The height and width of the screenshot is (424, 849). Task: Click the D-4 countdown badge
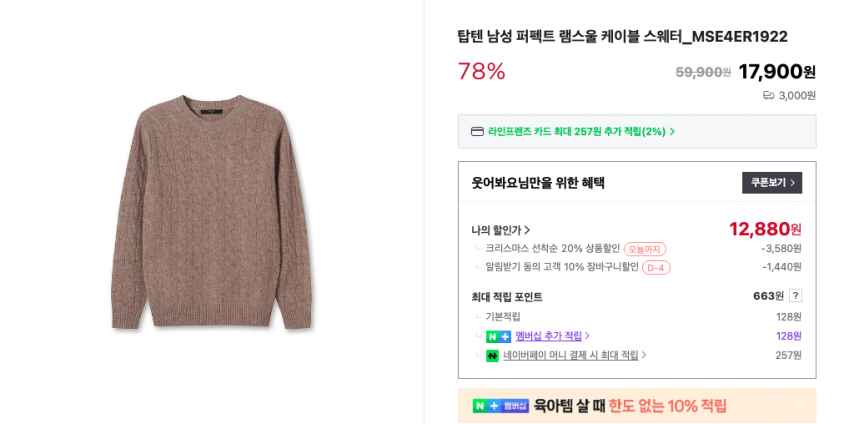(656, 268)
